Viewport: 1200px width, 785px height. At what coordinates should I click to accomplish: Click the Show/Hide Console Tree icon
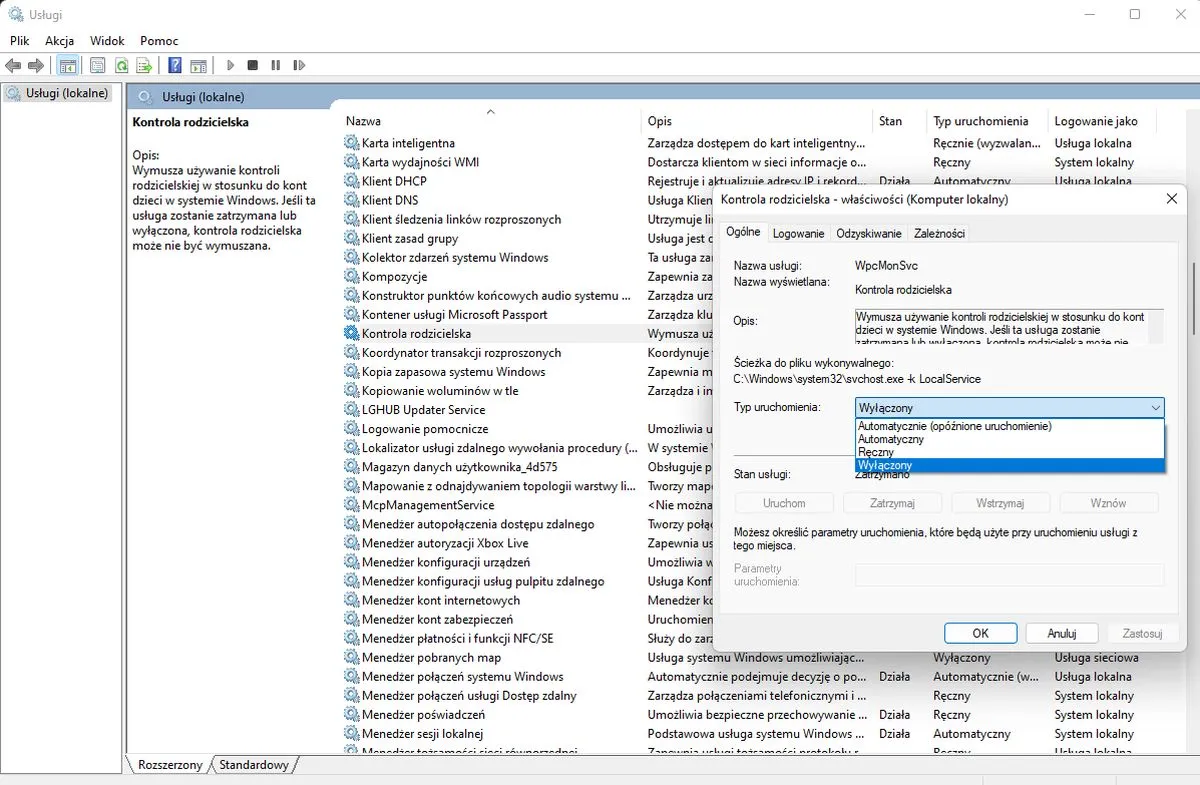(68, 66)
